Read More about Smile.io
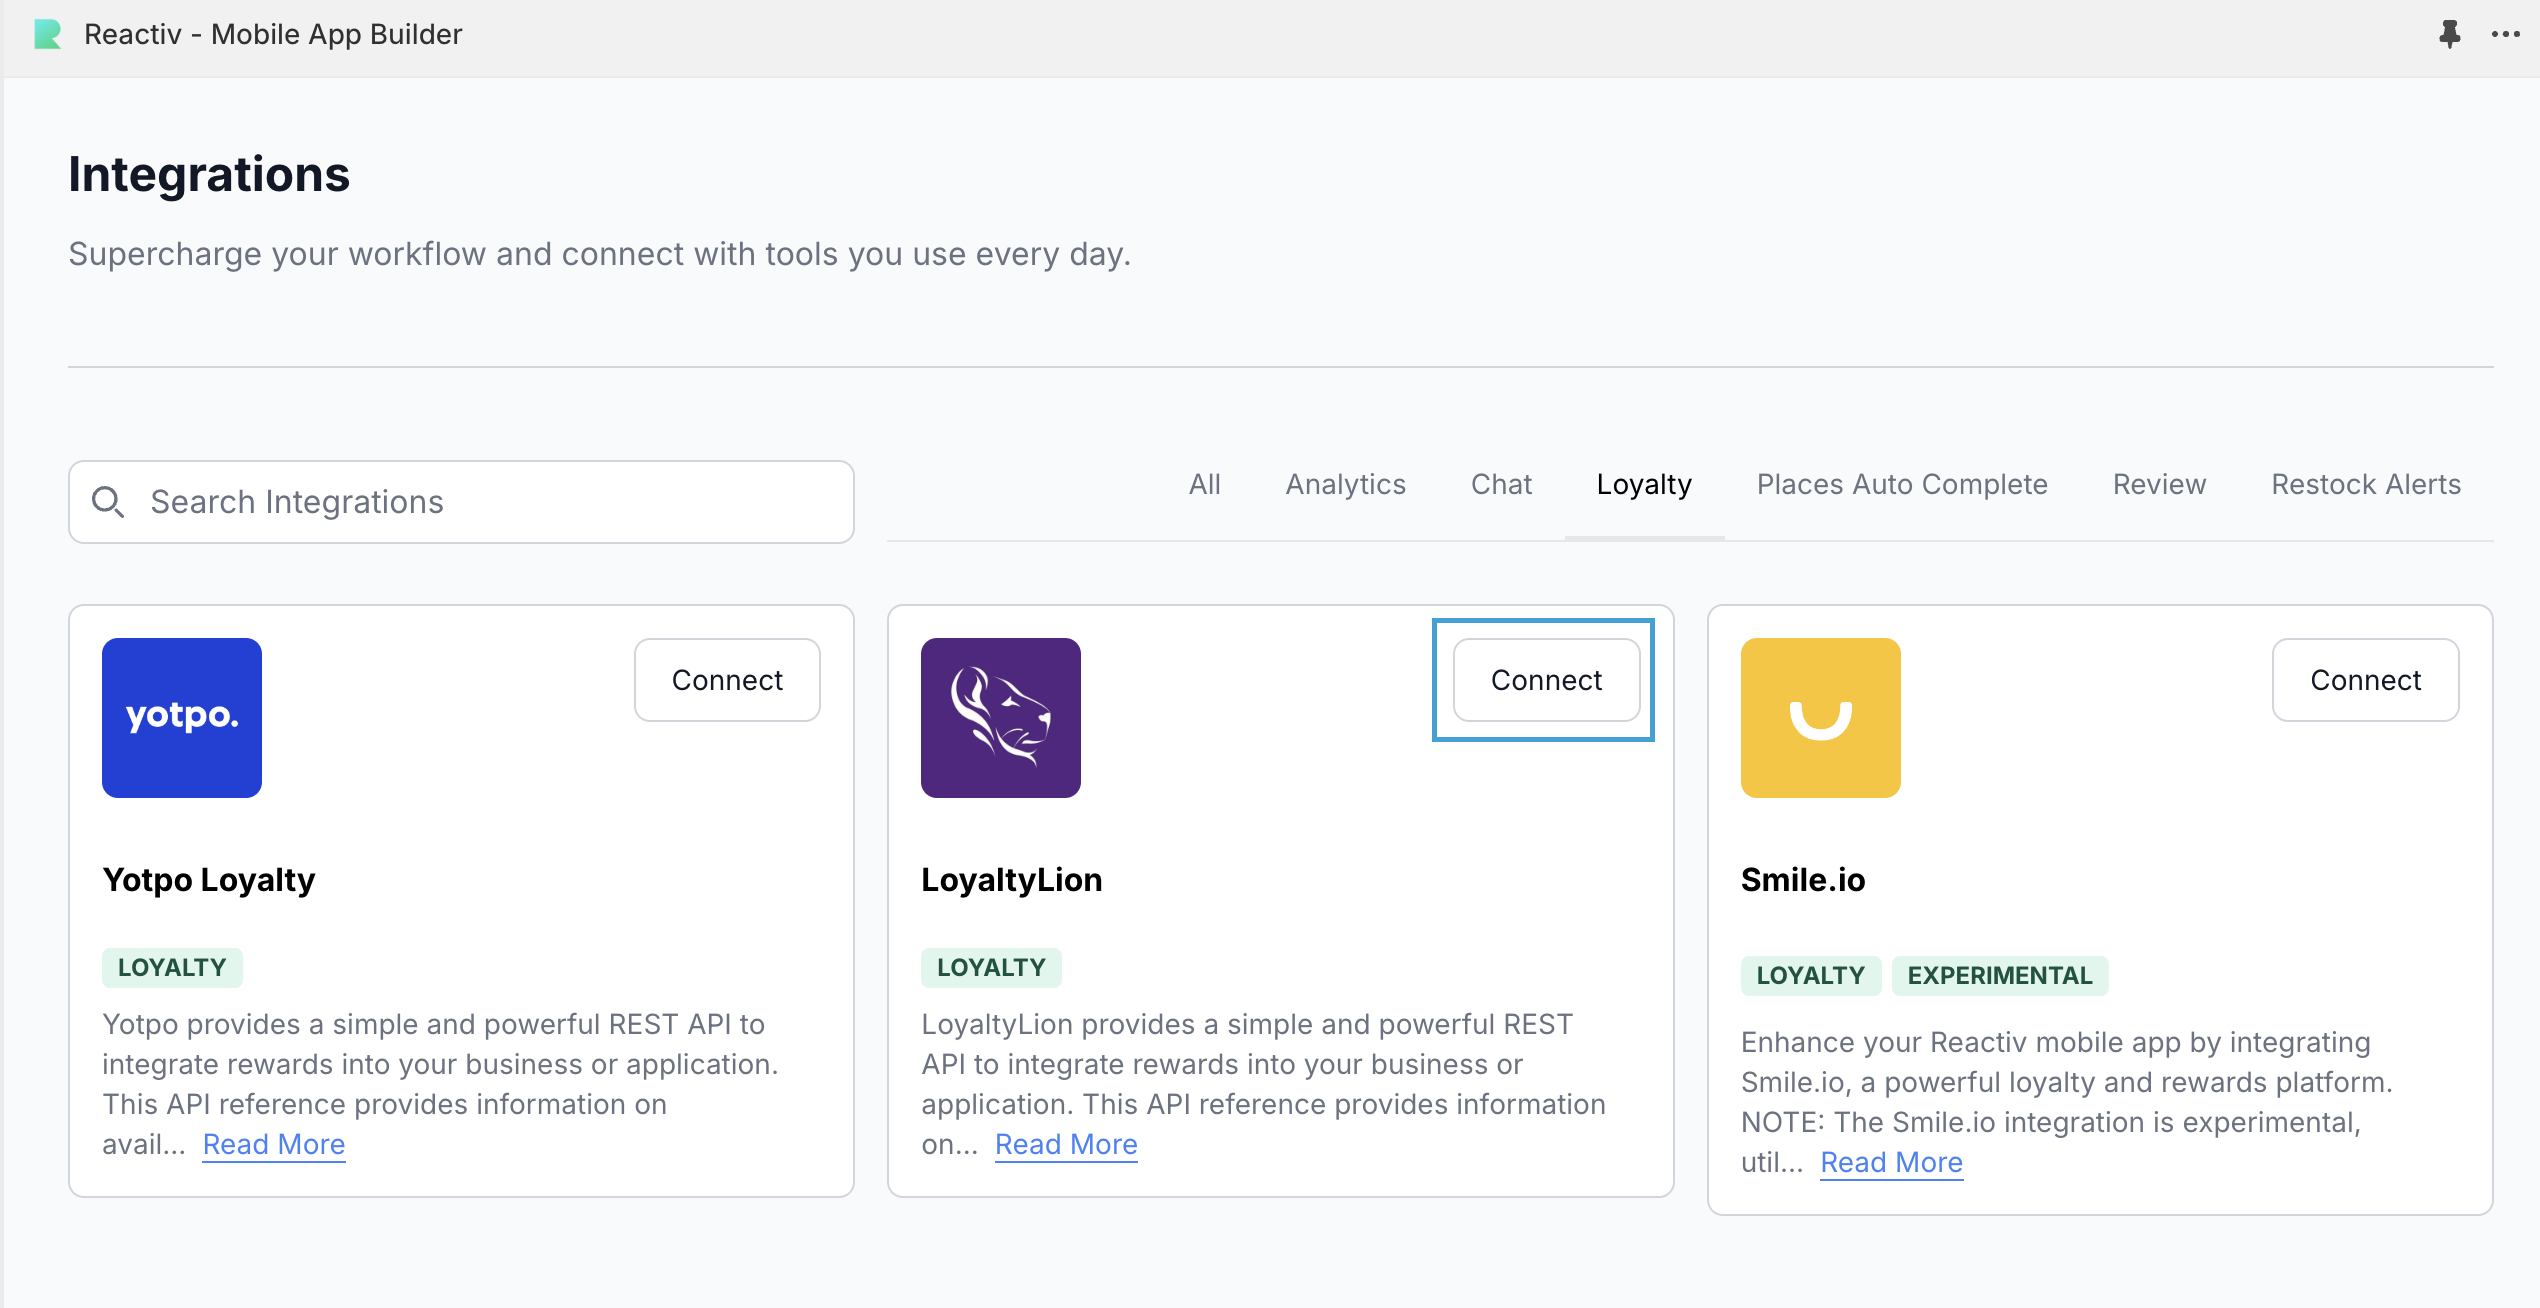 tap(1891, 1162)
